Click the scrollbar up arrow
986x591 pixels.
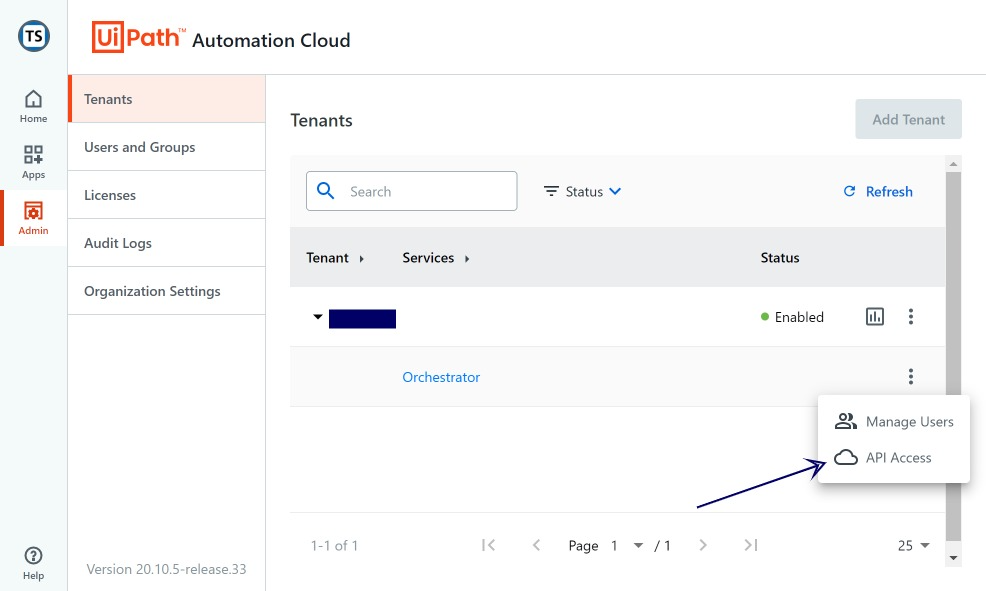(x=953, y=163)
